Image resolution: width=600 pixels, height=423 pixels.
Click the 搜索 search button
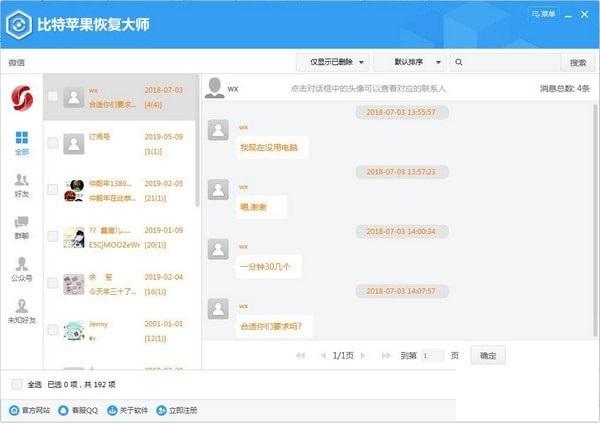578,62
